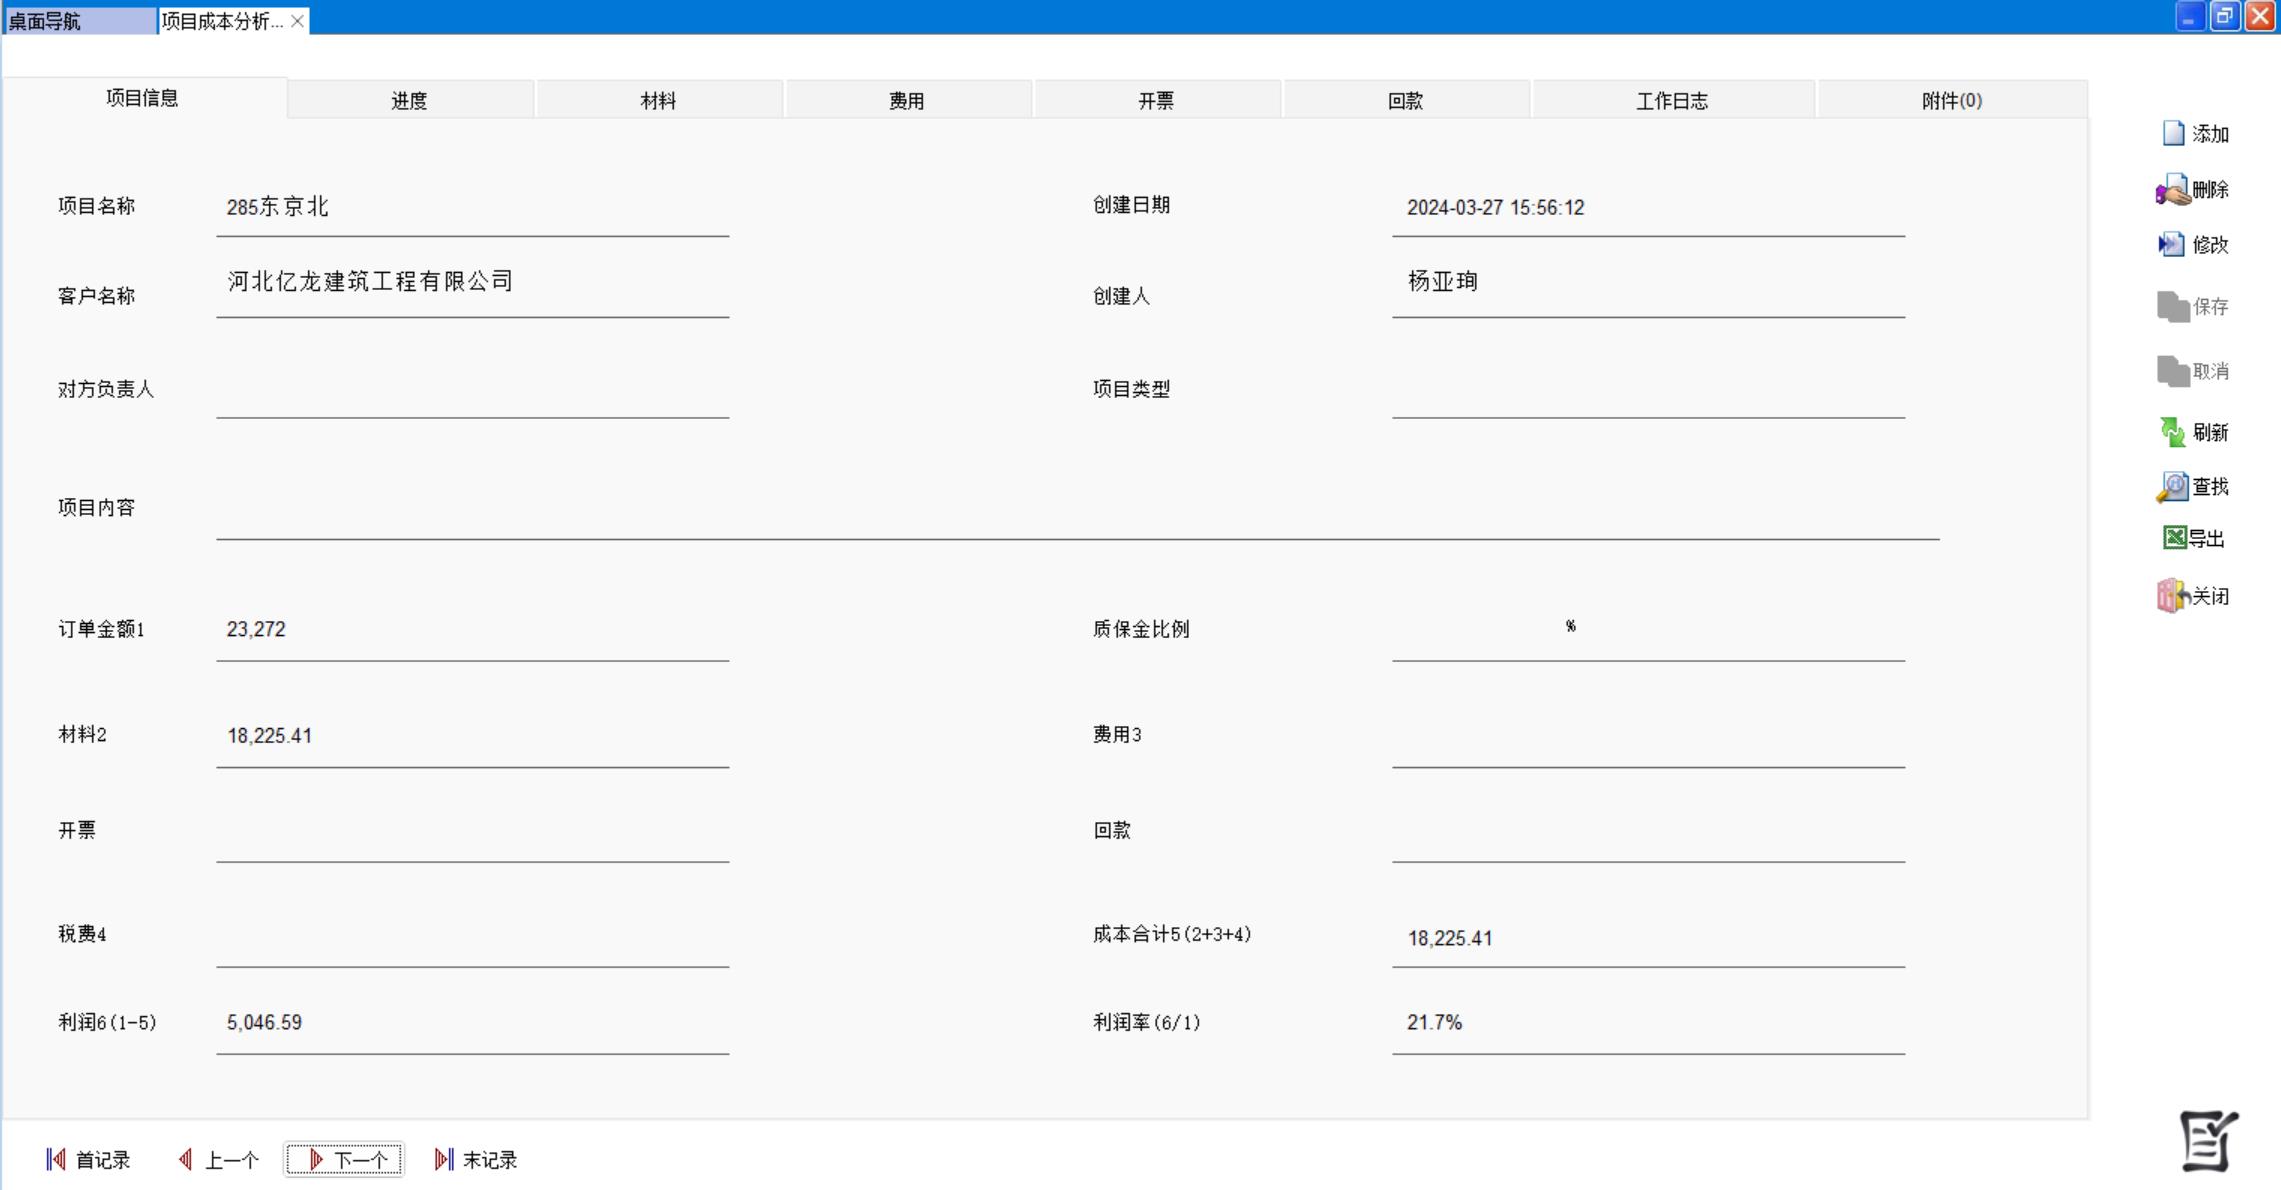Click the 修改 (modify) icon
The image size is (2281, 1190).
(2172, 245)
